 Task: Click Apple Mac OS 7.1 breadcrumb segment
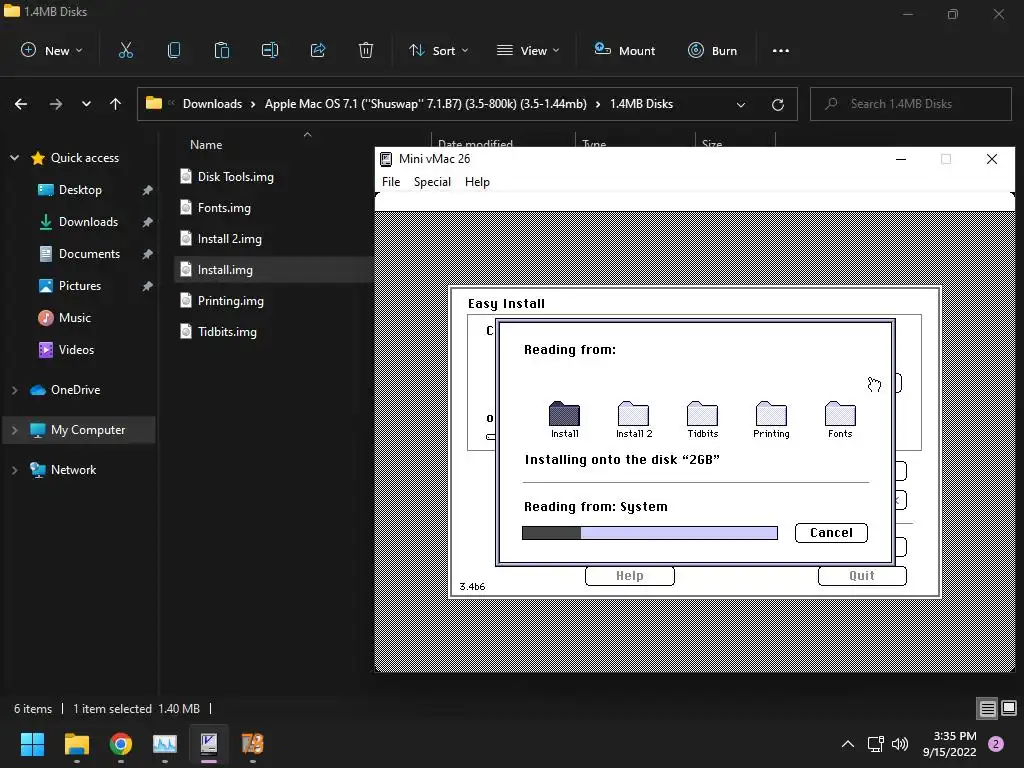tap(425, 104)
